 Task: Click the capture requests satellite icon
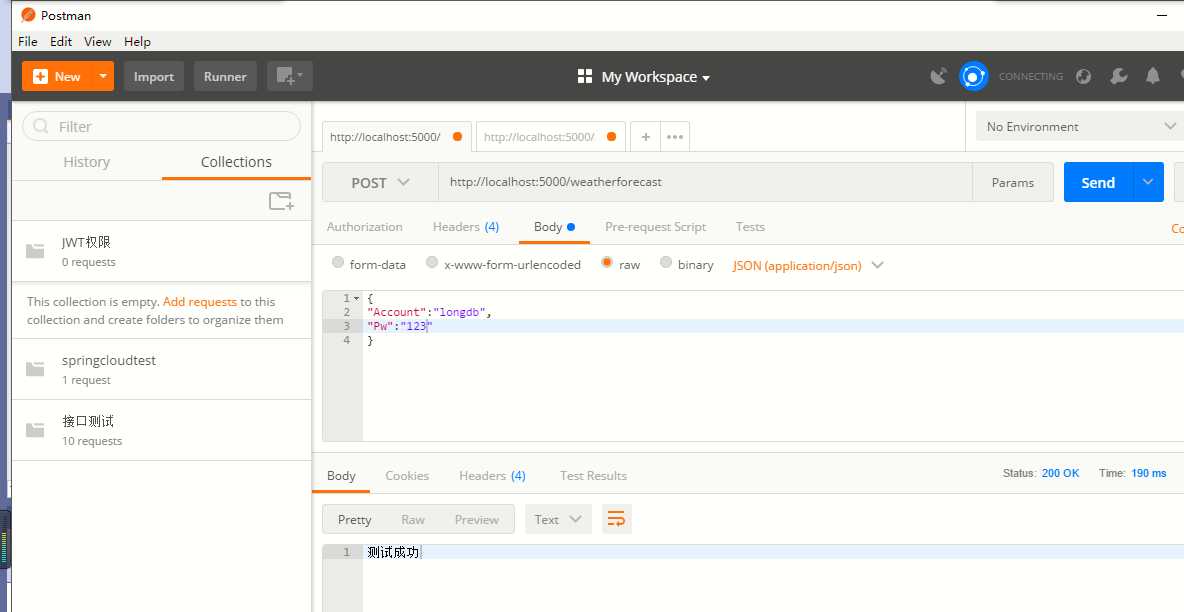point(939,76)
